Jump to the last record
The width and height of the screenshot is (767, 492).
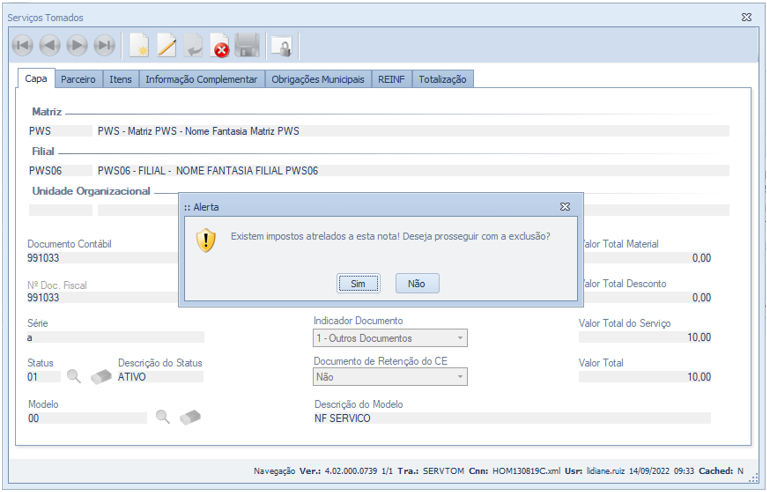click(x=104, y=45)
